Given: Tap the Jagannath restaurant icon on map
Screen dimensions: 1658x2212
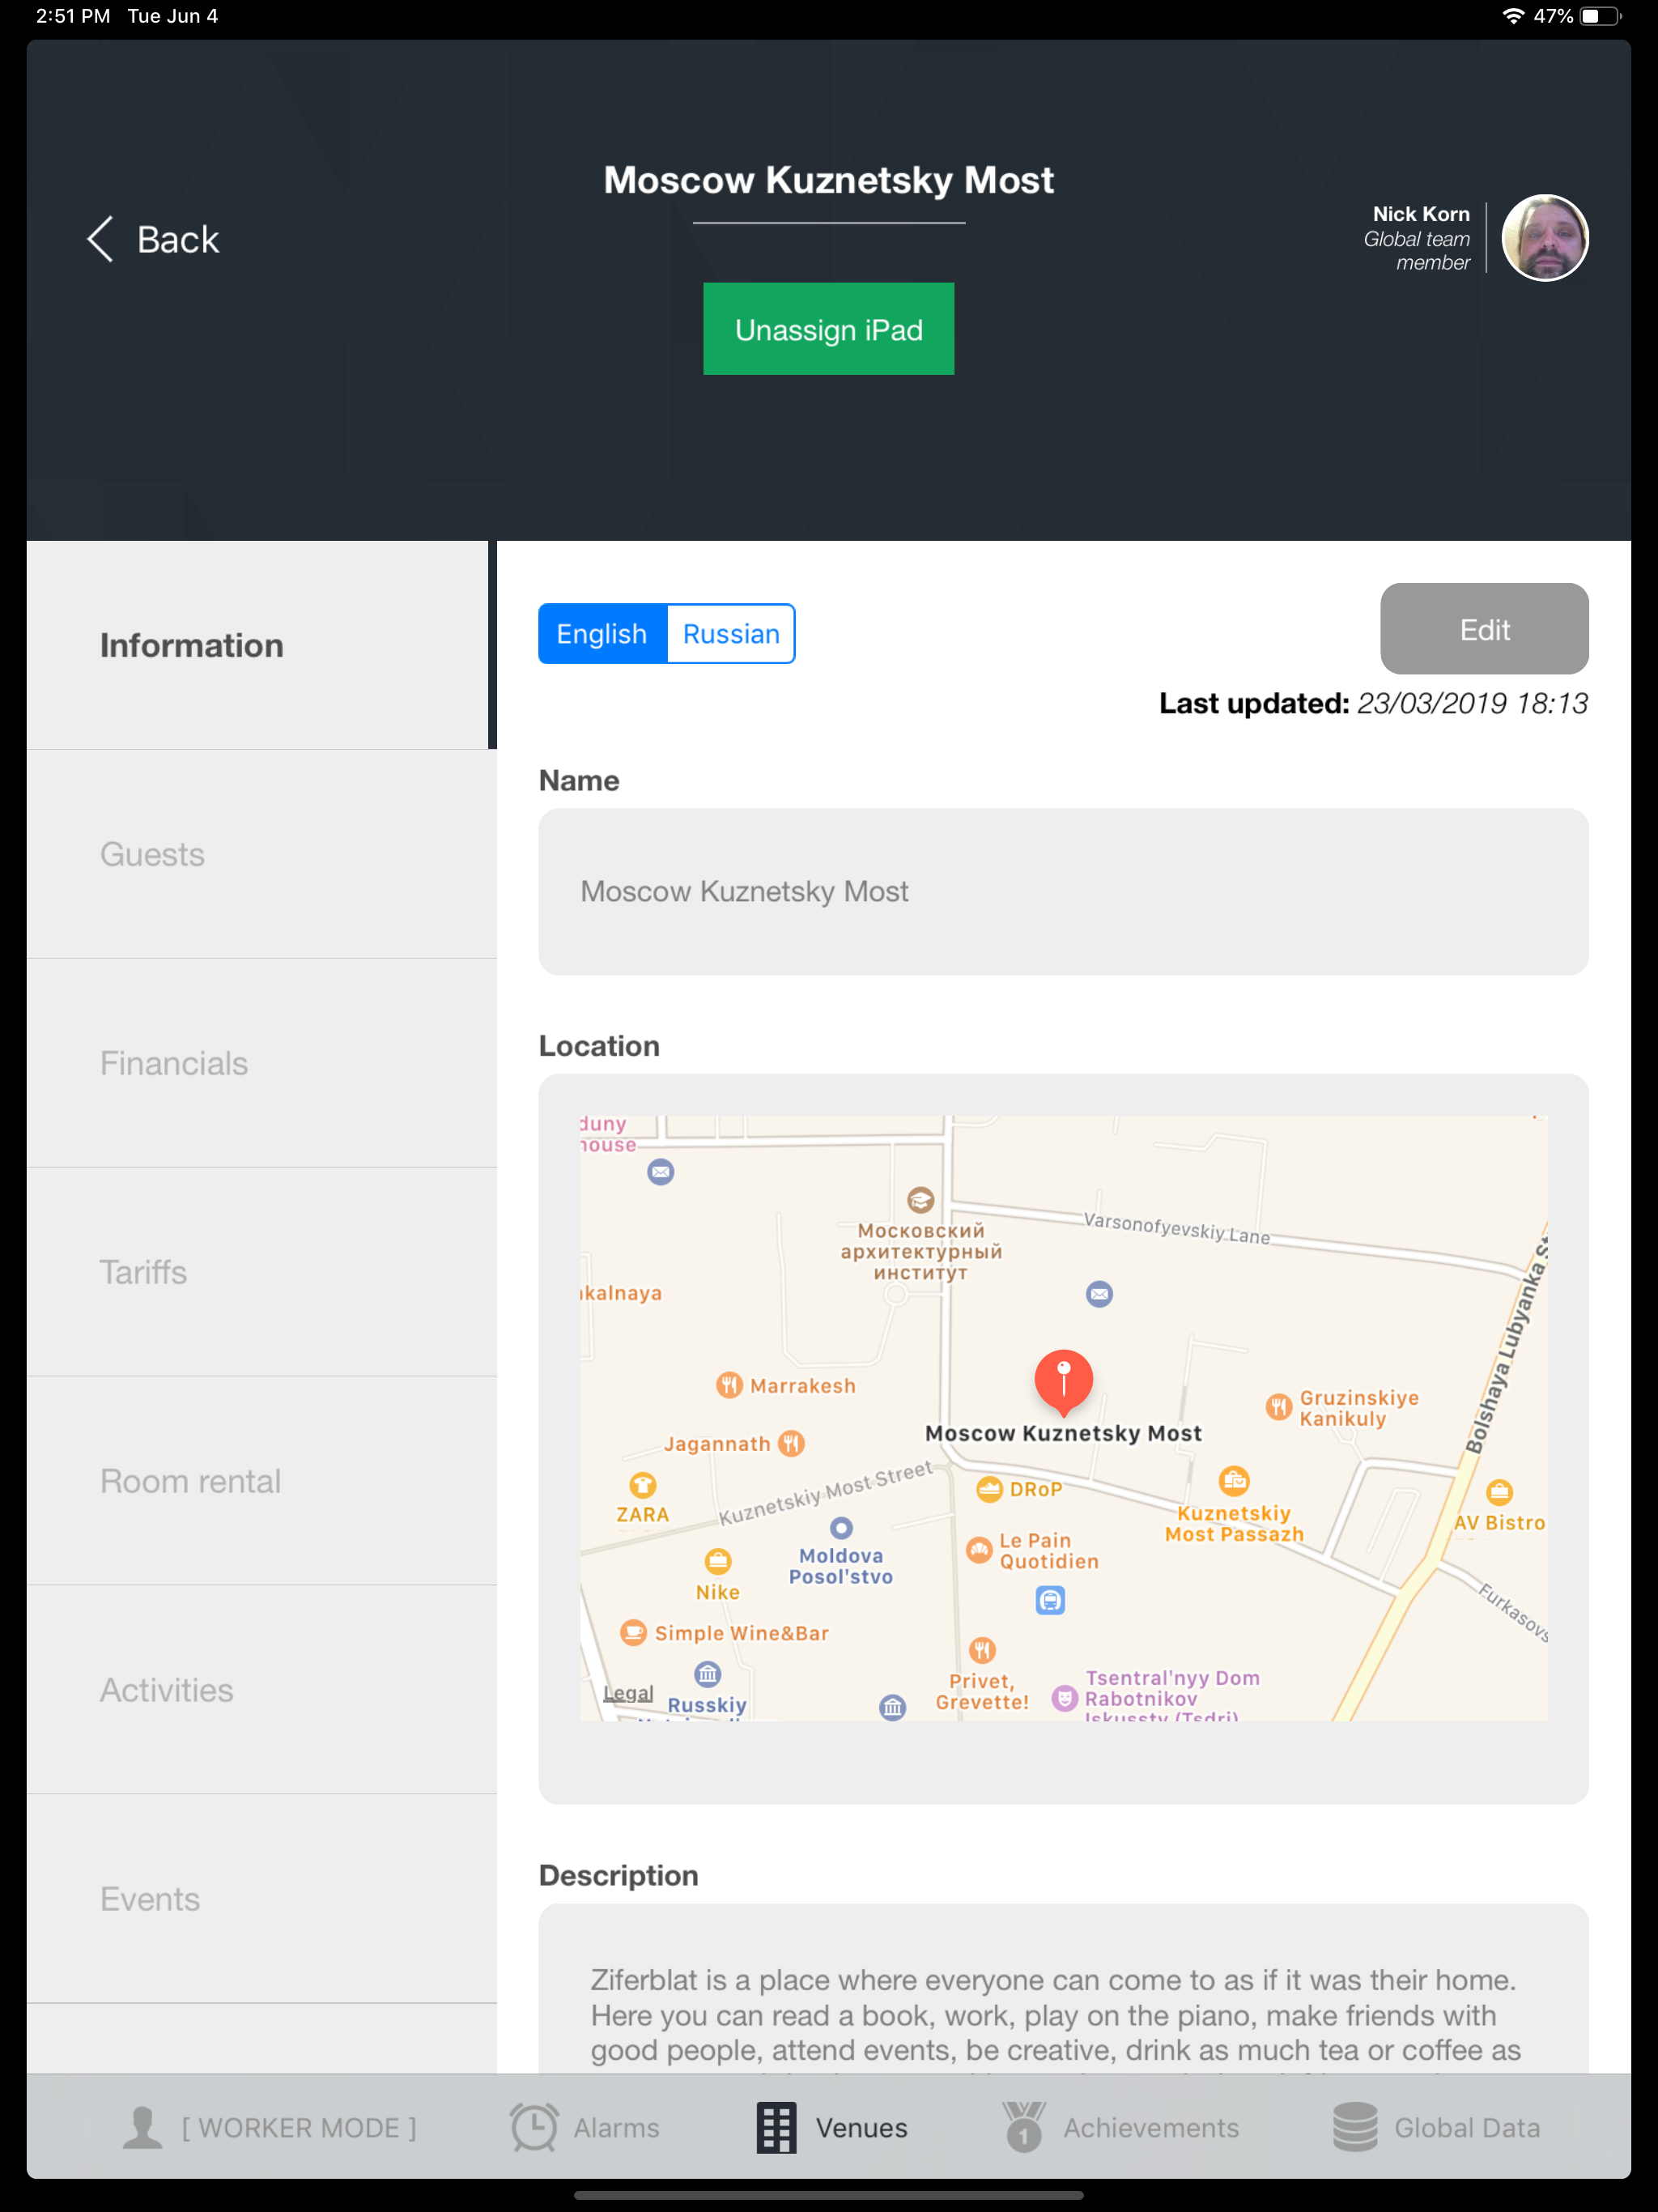Looking at the screenshot, I should pyautogui.click(x=791, y=1443).
